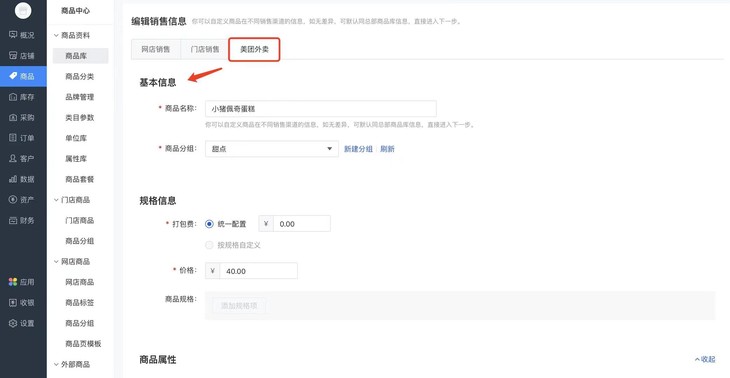Click the 规格信息 section heading
This screenshot has width=730, height=378.
[x=158, y=201]
